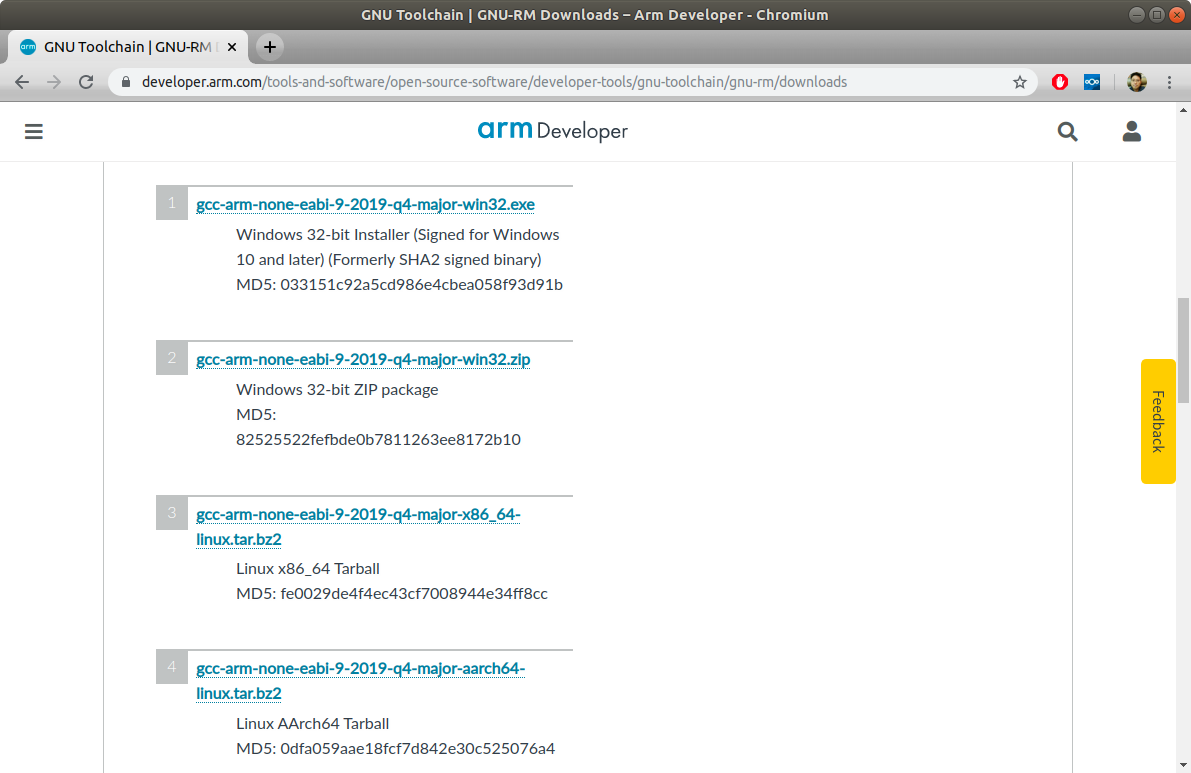This screenshot has height=773, width=1191.
Task: Download gcc-arm-none-eabi win32.exe installer
Action: click(365, 204)
